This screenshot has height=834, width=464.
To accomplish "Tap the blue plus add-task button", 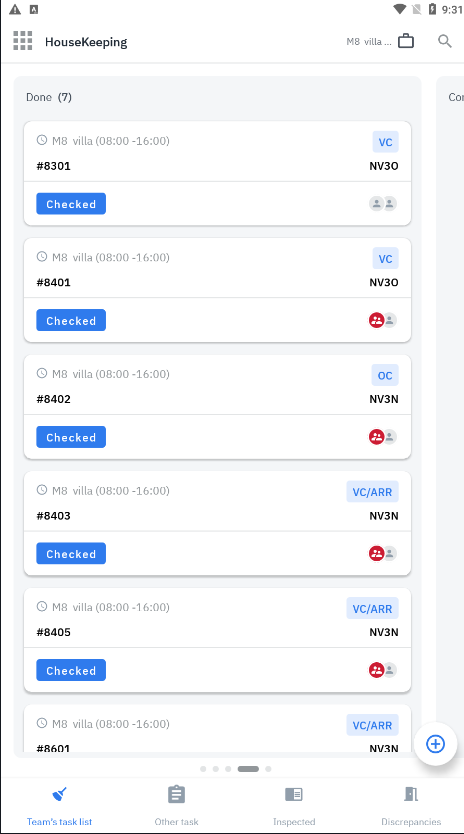I will 435,744.
